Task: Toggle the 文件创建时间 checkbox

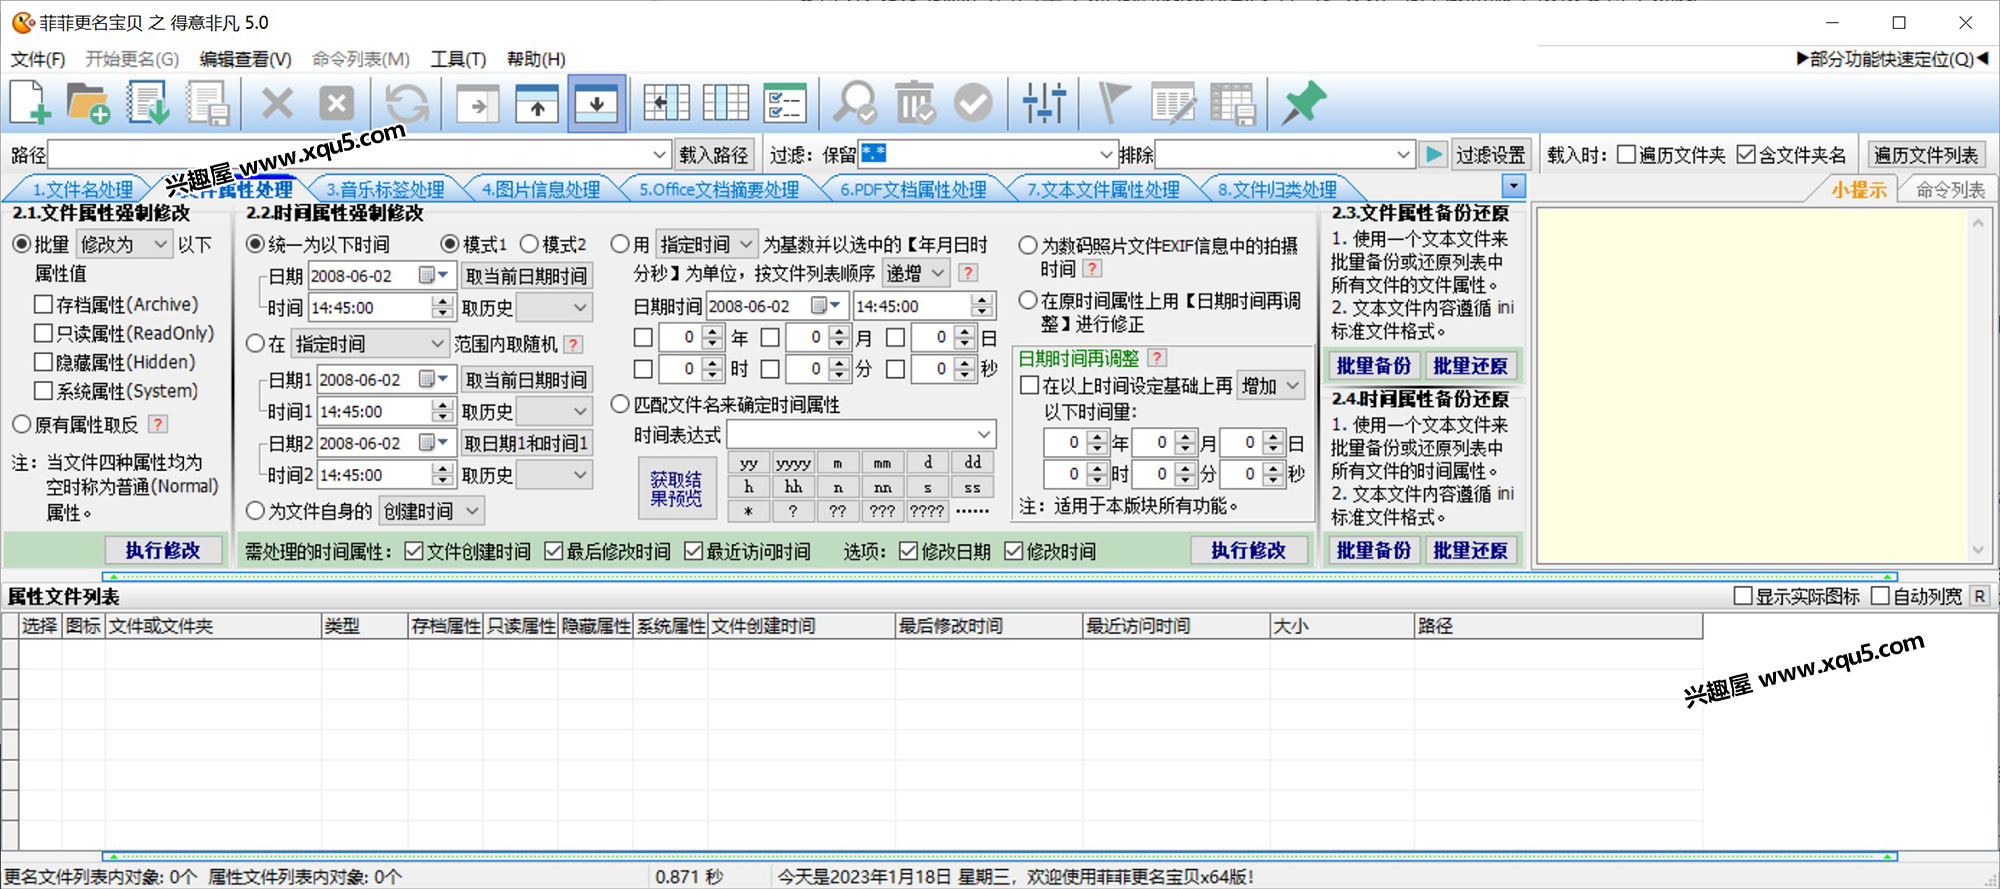Action: pos(414,551)
